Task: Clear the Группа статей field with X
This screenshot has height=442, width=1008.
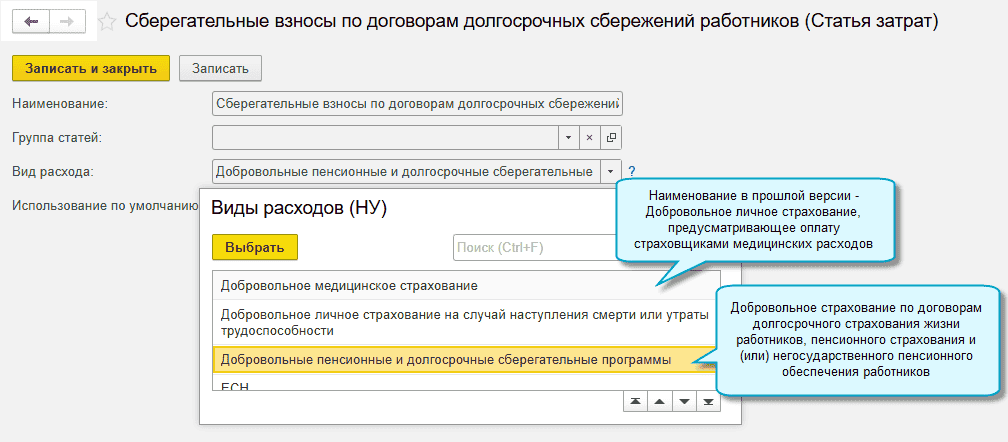Action: [x=589, y=137]
